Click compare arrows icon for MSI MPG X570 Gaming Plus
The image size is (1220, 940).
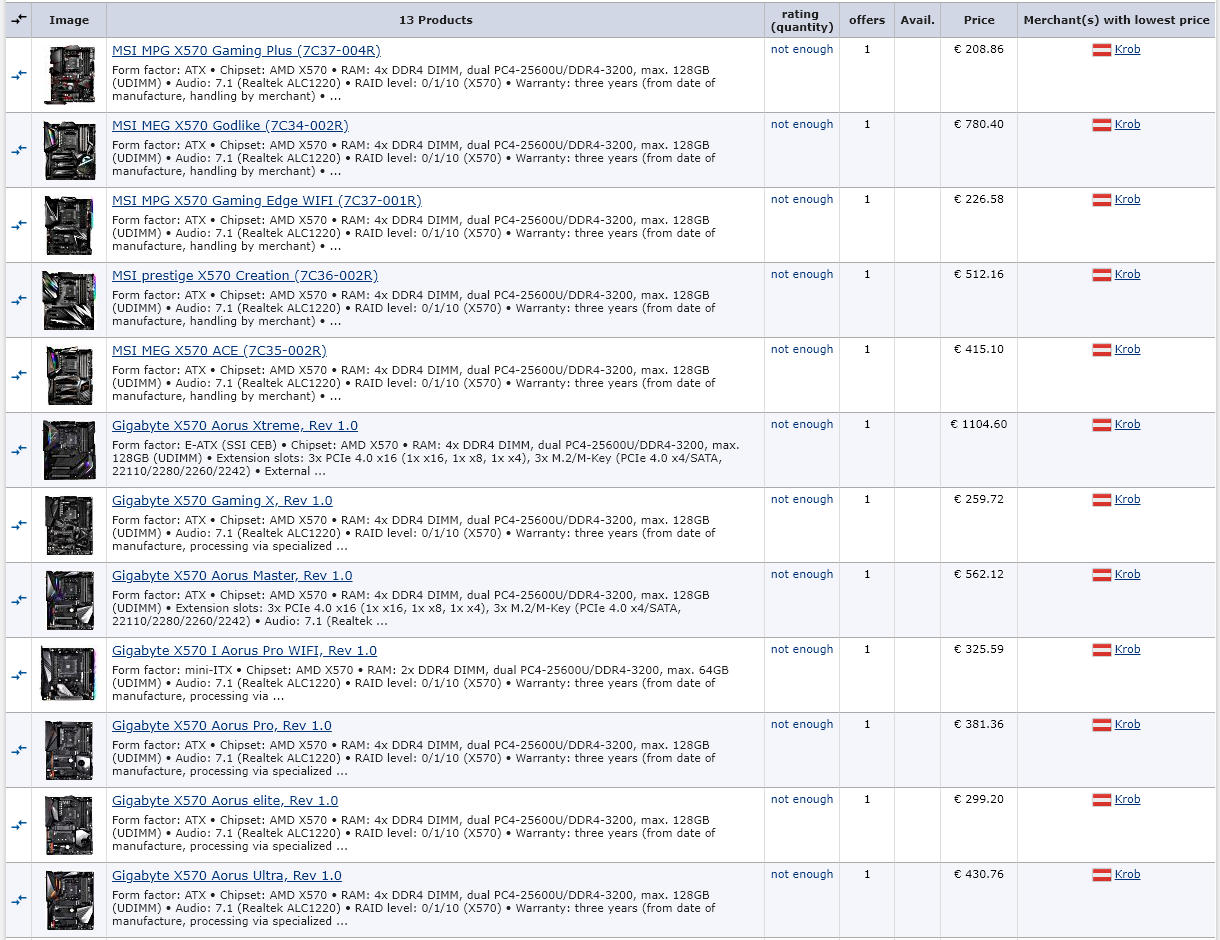pos(19,75)
